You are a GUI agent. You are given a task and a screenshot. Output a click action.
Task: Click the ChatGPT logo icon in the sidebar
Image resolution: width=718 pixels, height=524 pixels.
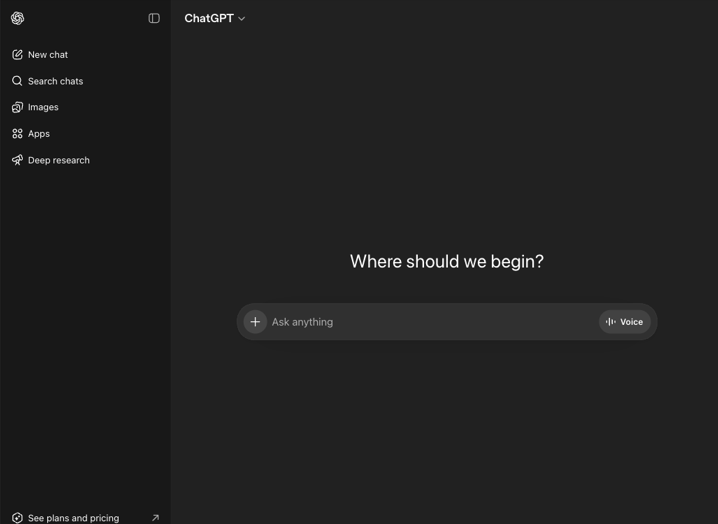point(17,18)
